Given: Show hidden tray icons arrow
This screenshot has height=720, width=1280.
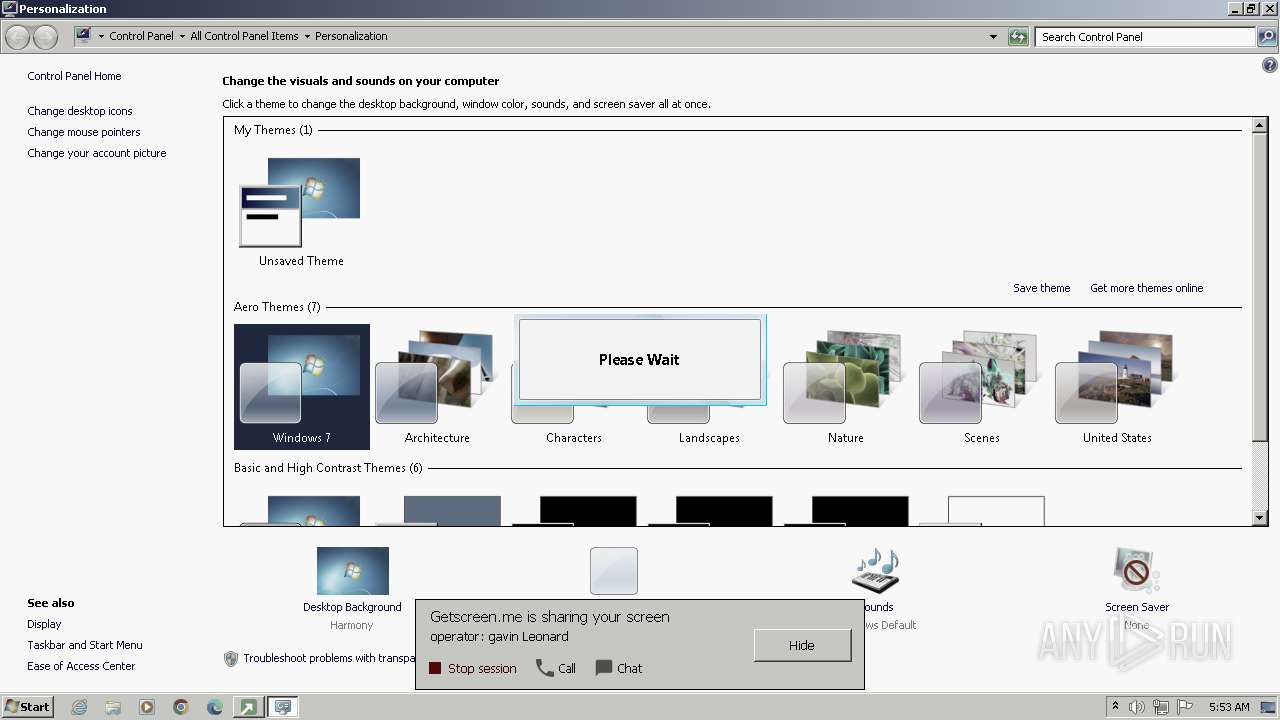Looking at the screenshot, I should [1115, 707].
